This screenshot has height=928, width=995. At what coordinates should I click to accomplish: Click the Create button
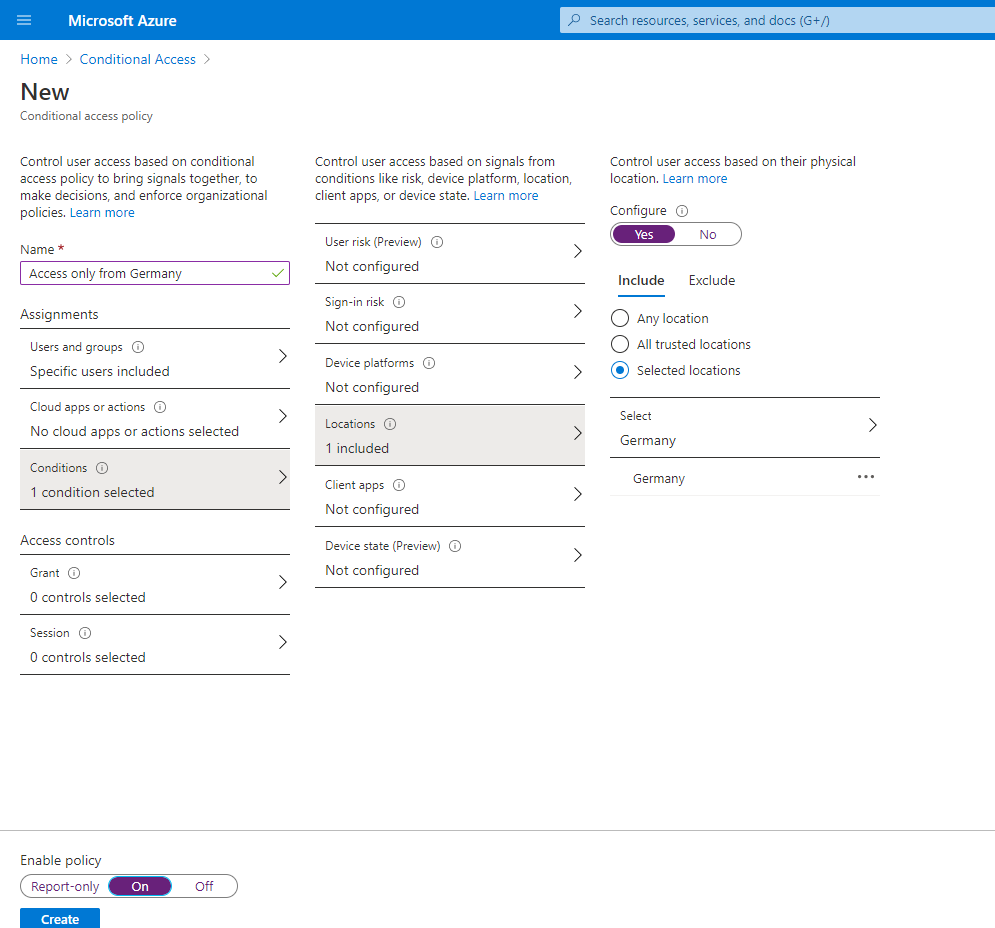pos(60,918)
